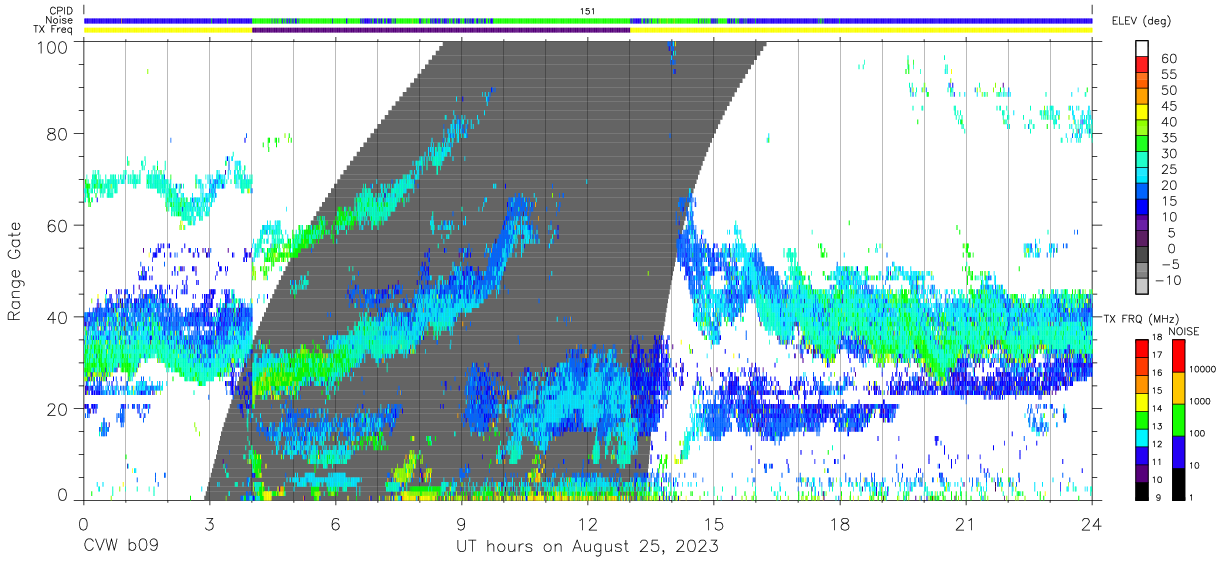Image resolution: width=1228 pixels, height=567 pixels.
Task: Click the 'Noise' row label at top left
Action: coord(60,20)
